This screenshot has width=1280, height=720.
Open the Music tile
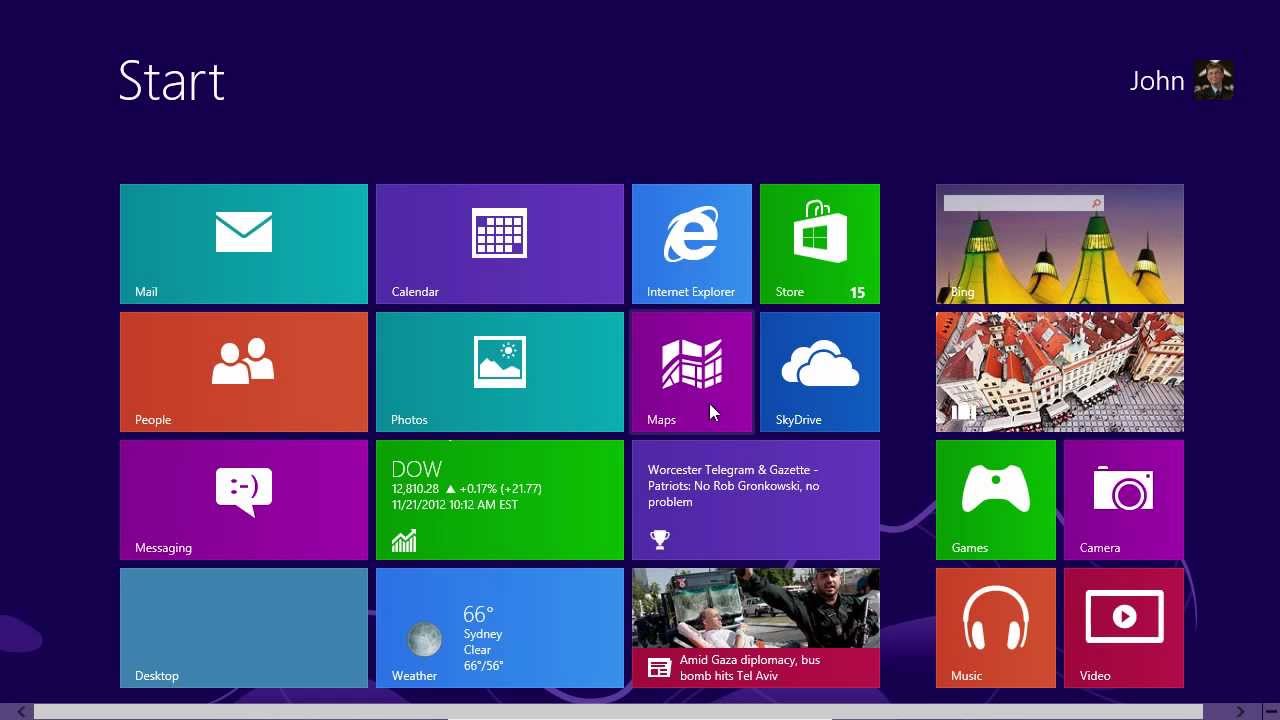[x=996, y=628]
